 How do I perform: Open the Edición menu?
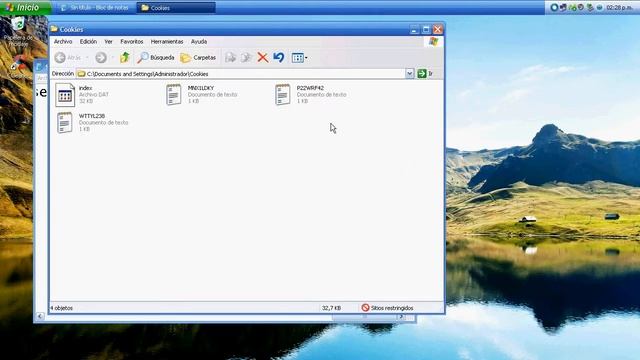coord(88,42)
